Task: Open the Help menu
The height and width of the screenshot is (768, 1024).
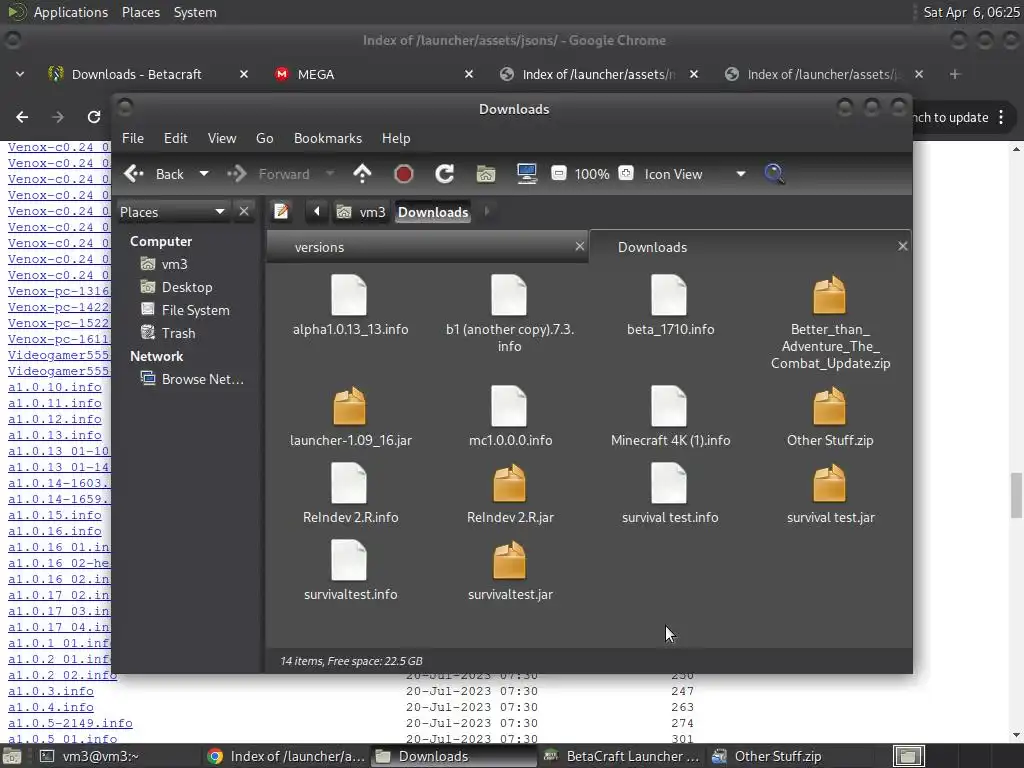Action: pos(396,138)
